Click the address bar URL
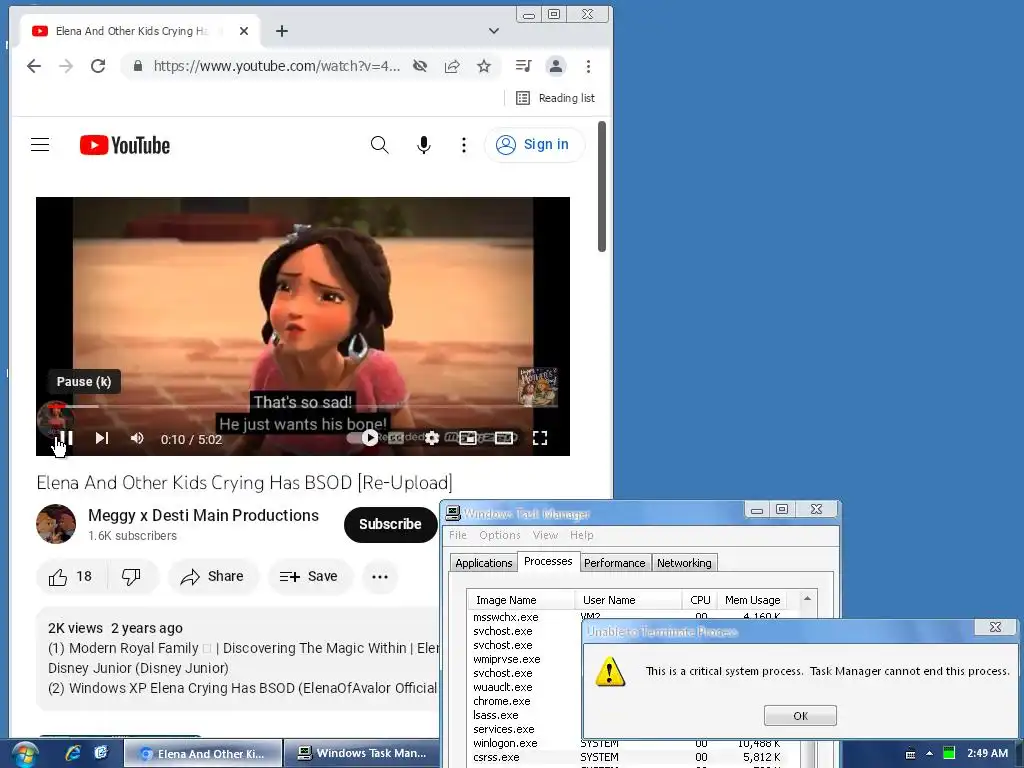1024x768 pixels. pos(276,66)
